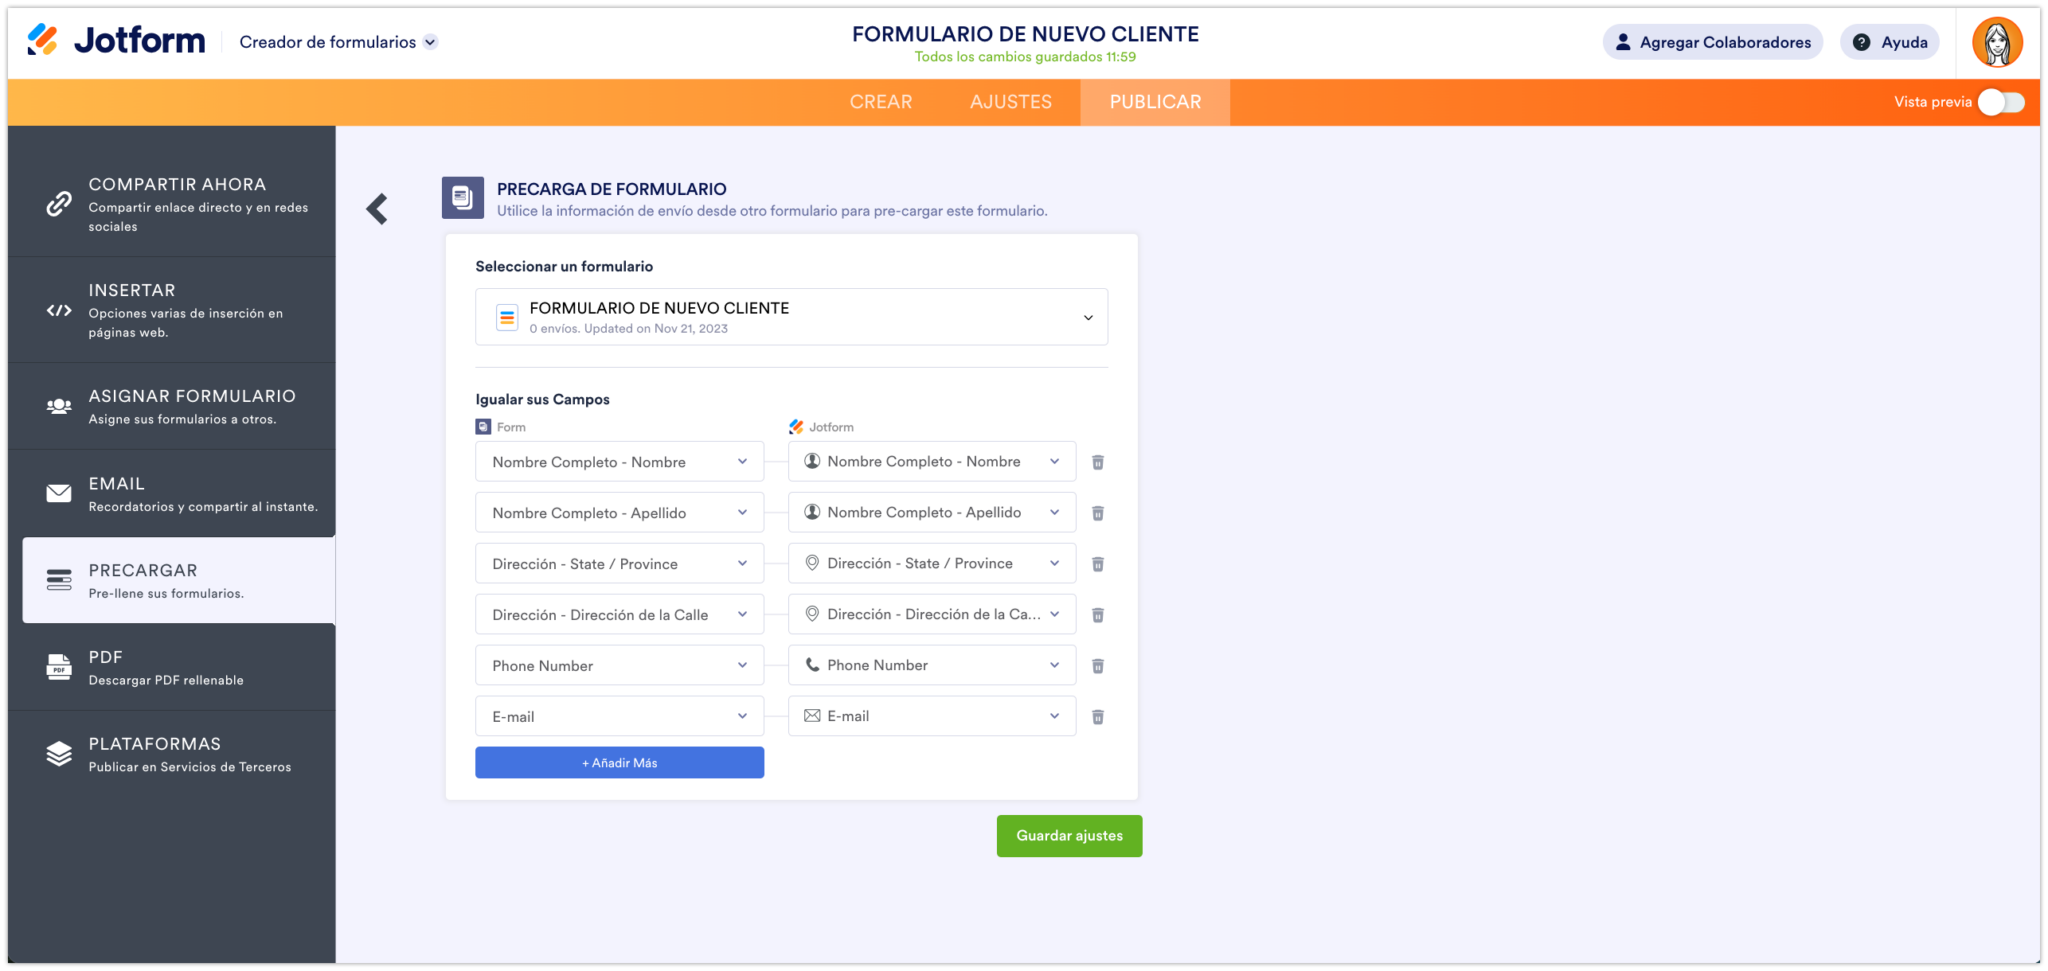Click the back arrow beside Precarga de Formulario
This screenshot has width=2048, height=971.
377,209
